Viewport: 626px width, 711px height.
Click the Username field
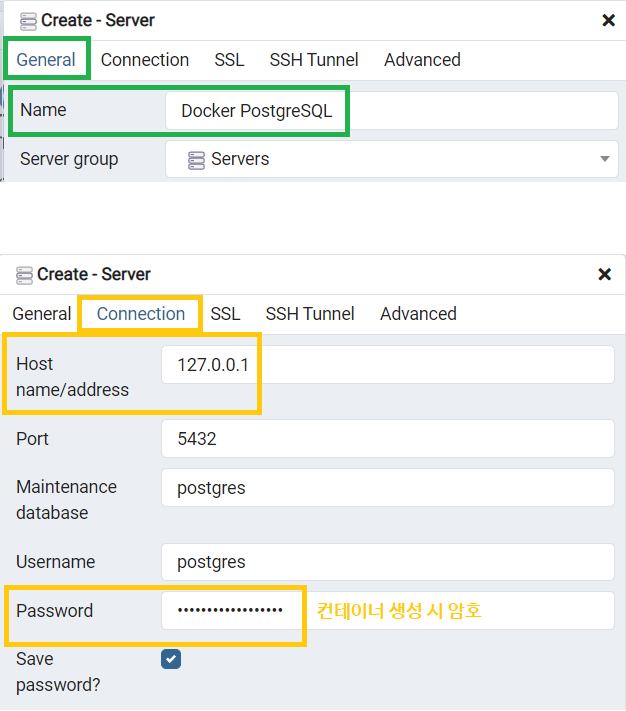tap(388, 562)
